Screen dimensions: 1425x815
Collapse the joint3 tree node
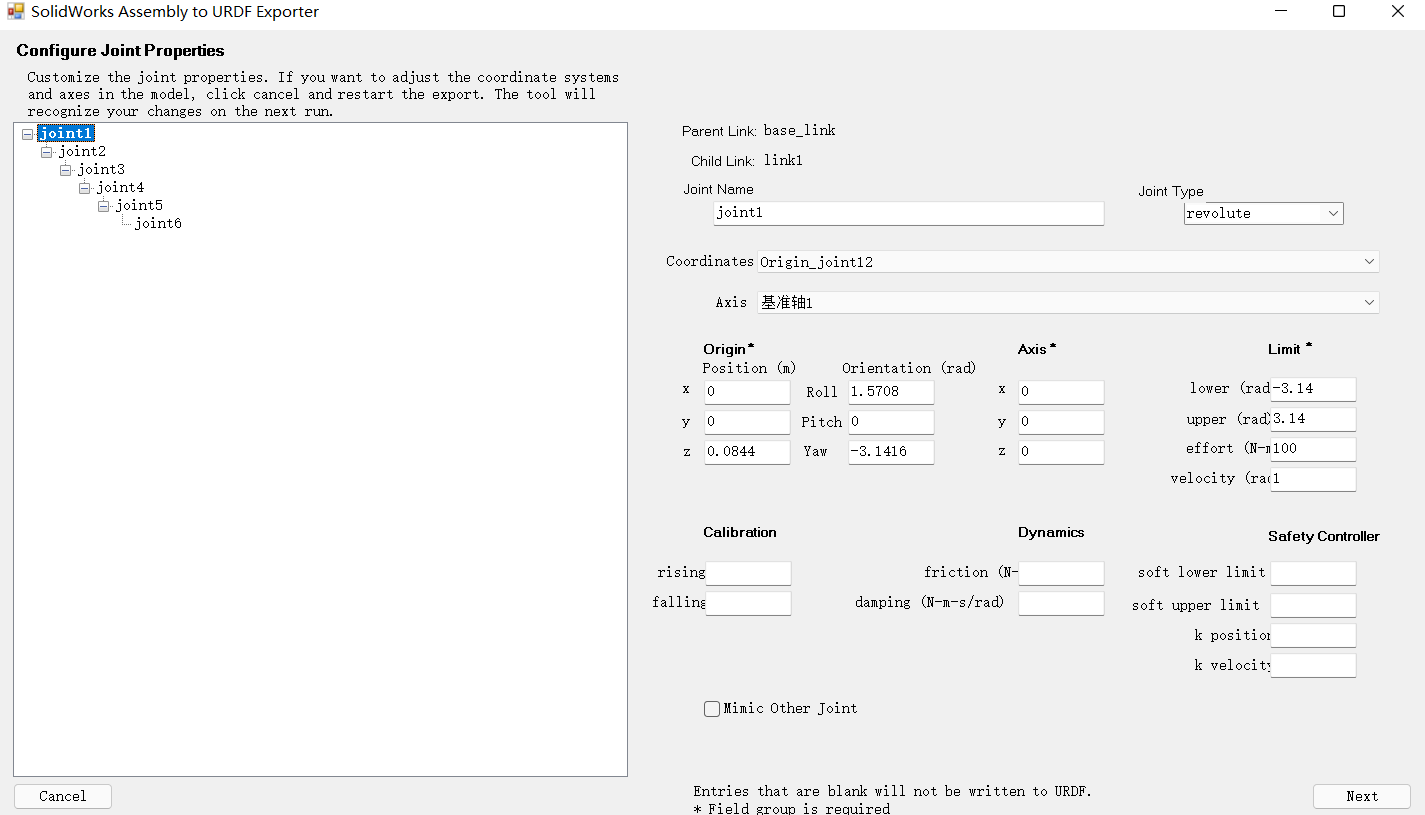point(65,170)
